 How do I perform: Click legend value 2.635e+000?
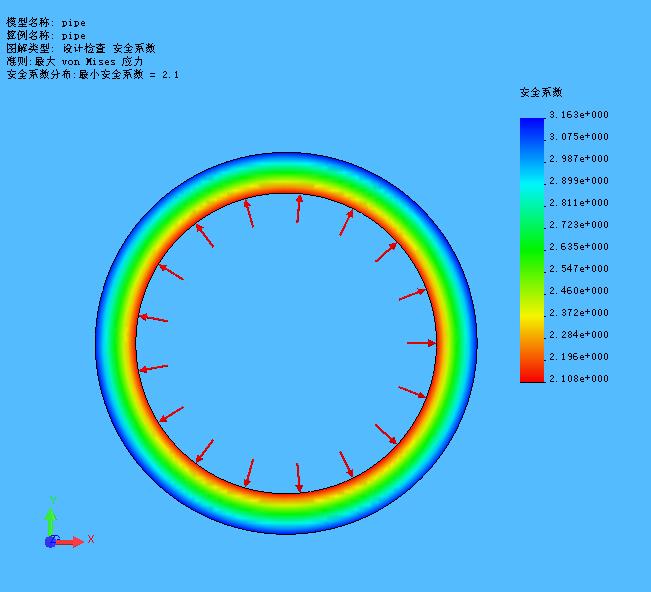(579, 247)
